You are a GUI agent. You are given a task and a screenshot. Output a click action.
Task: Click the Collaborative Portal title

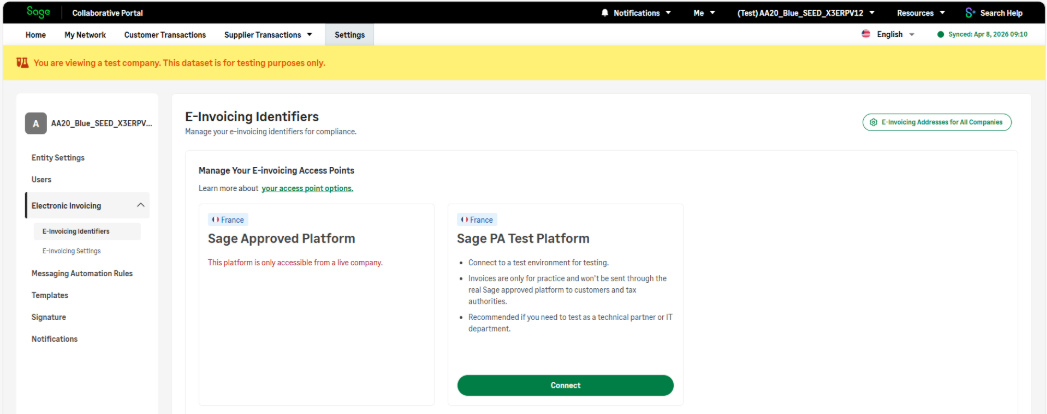pos(108,13)
